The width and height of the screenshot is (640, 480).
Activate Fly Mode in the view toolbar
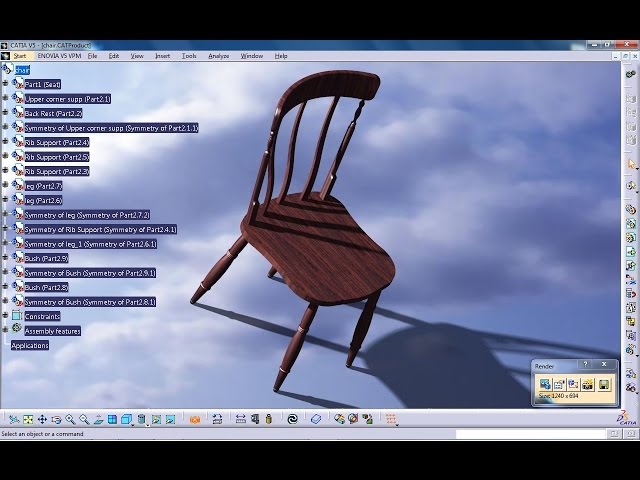(x=14, y=419)
